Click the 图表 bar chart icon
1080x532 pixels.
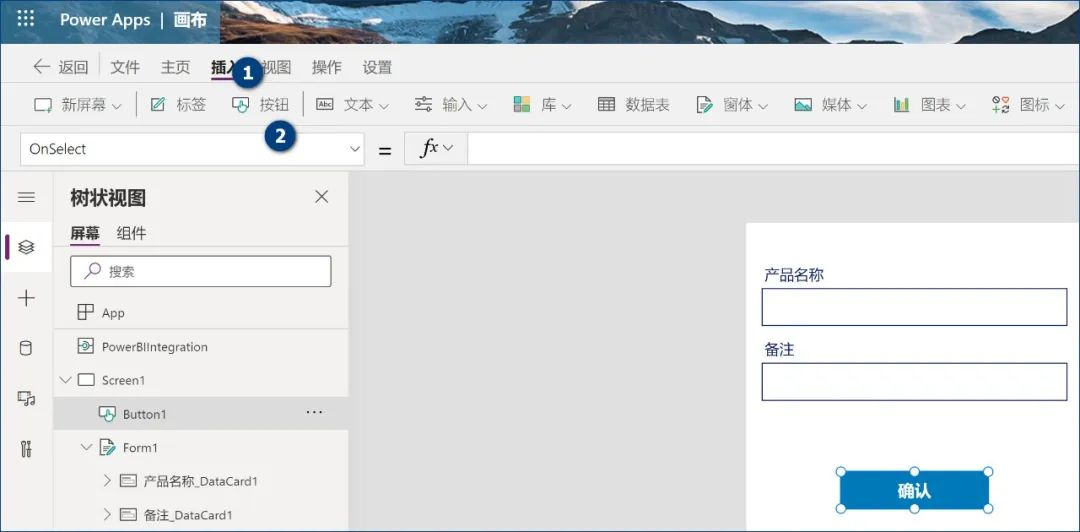pyautogui.click(x=902, y=105)
